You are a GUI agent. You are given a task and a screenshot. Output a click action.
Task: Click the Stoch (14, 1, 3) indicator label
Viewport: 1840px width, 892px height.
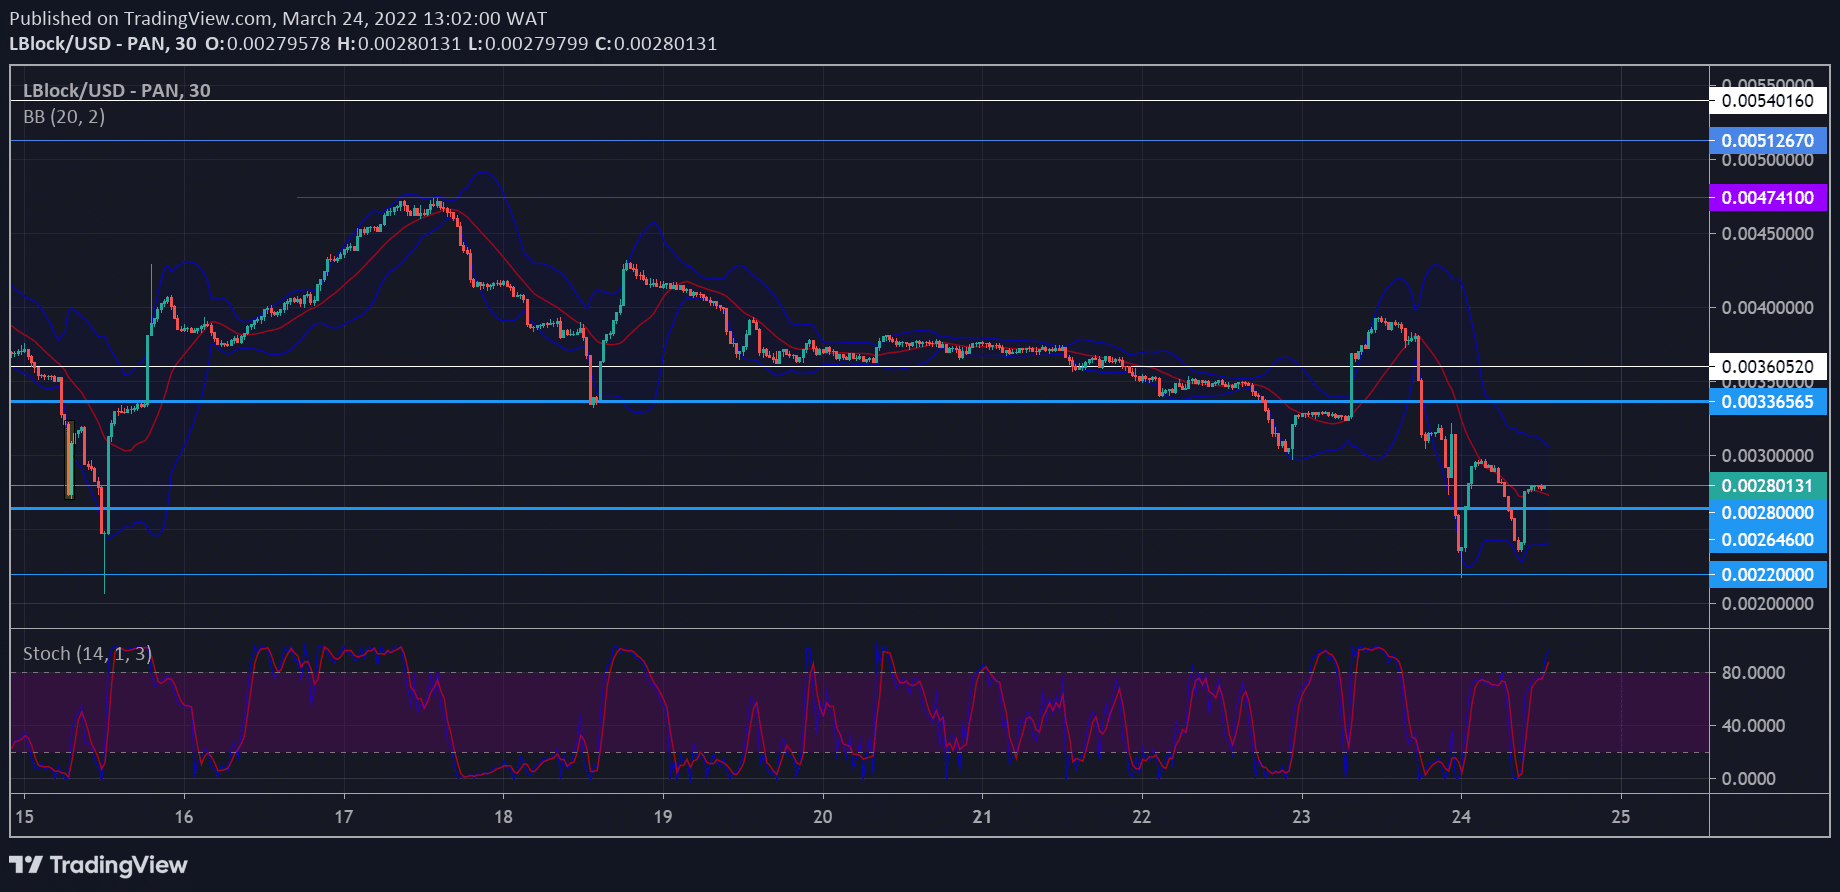click(x=87, y=654)
